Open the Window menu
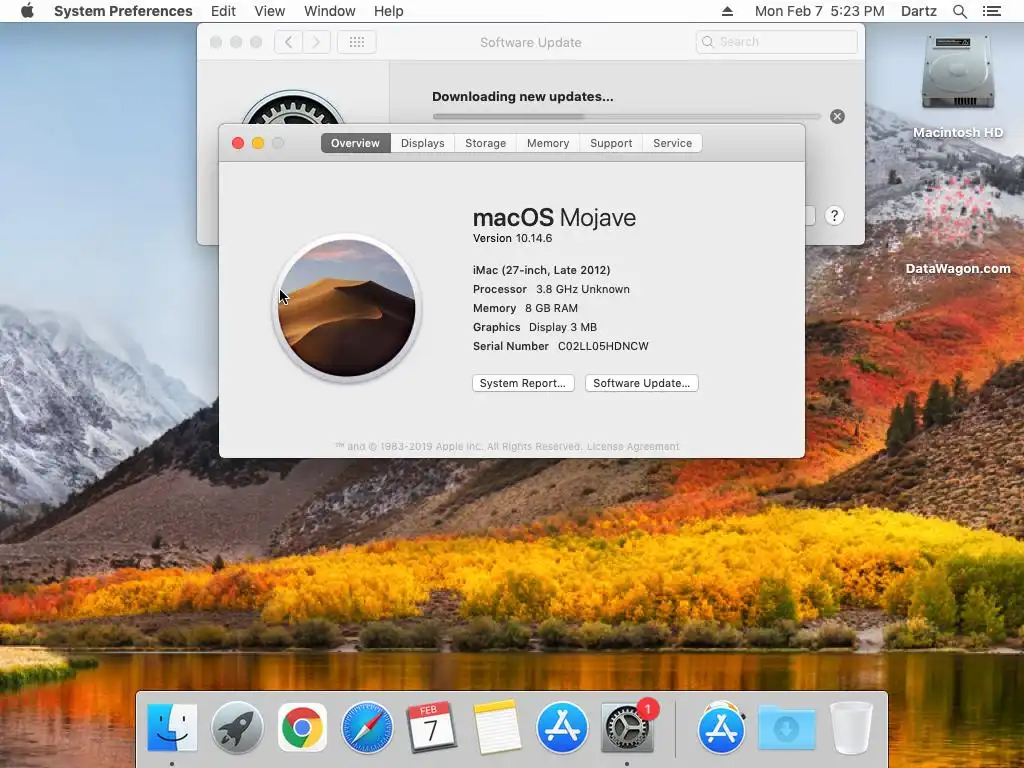 point(330,11)
